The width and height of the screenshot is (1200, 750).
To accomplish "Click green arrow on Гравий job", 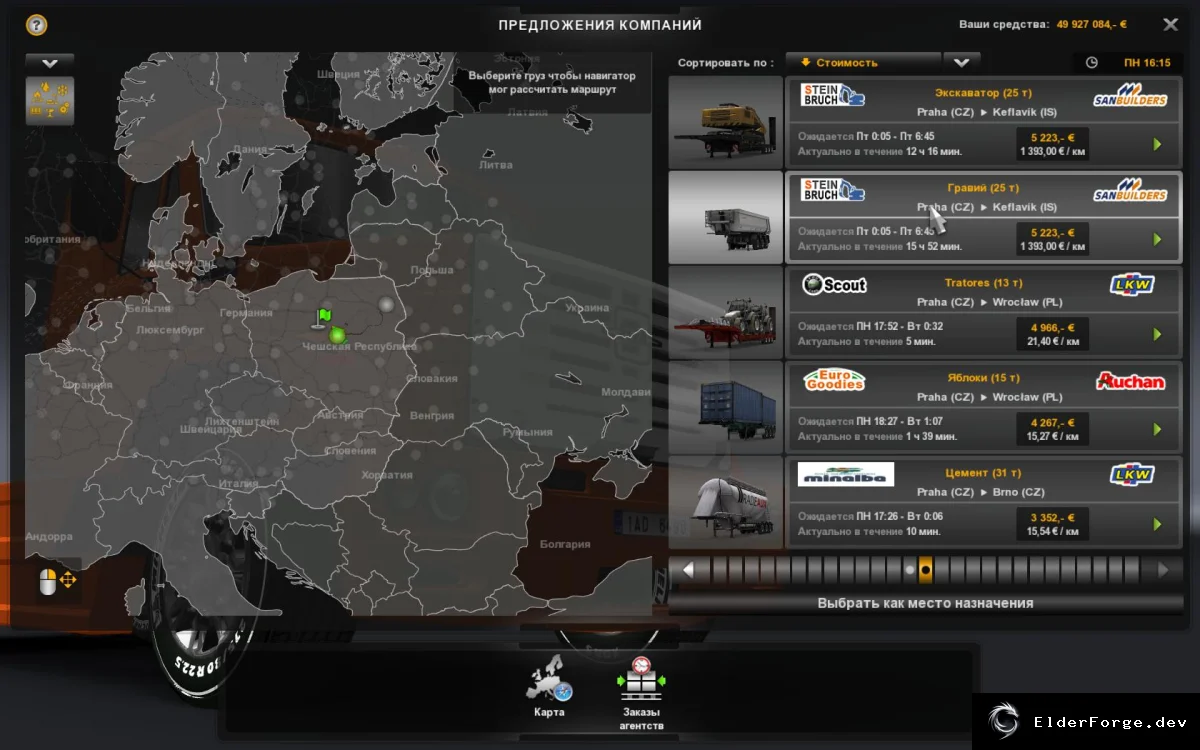I will [1157, 240].
